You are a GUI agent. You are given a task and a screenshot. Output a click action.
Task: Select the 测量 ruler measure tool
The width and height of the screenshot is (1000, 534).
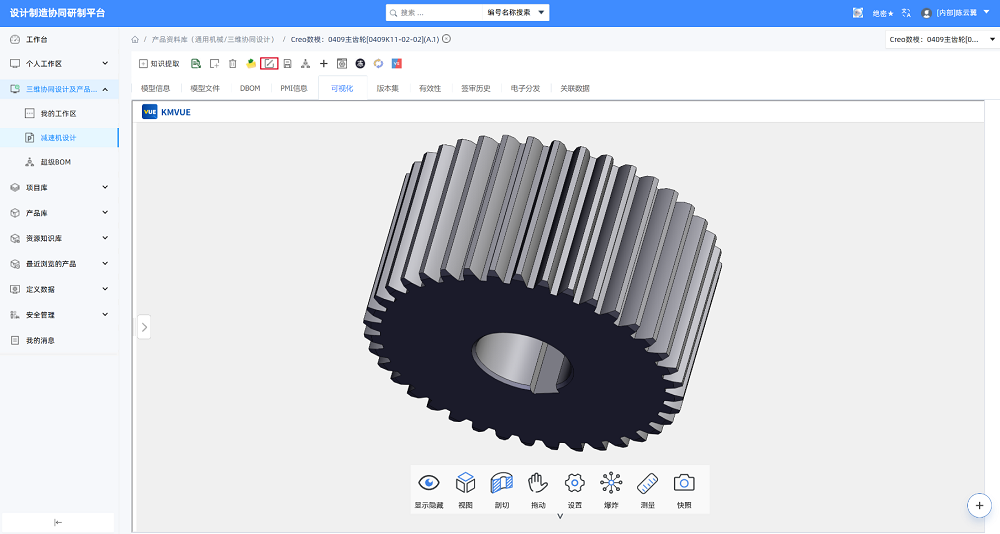pyautogui.click(x=647, y=490)
